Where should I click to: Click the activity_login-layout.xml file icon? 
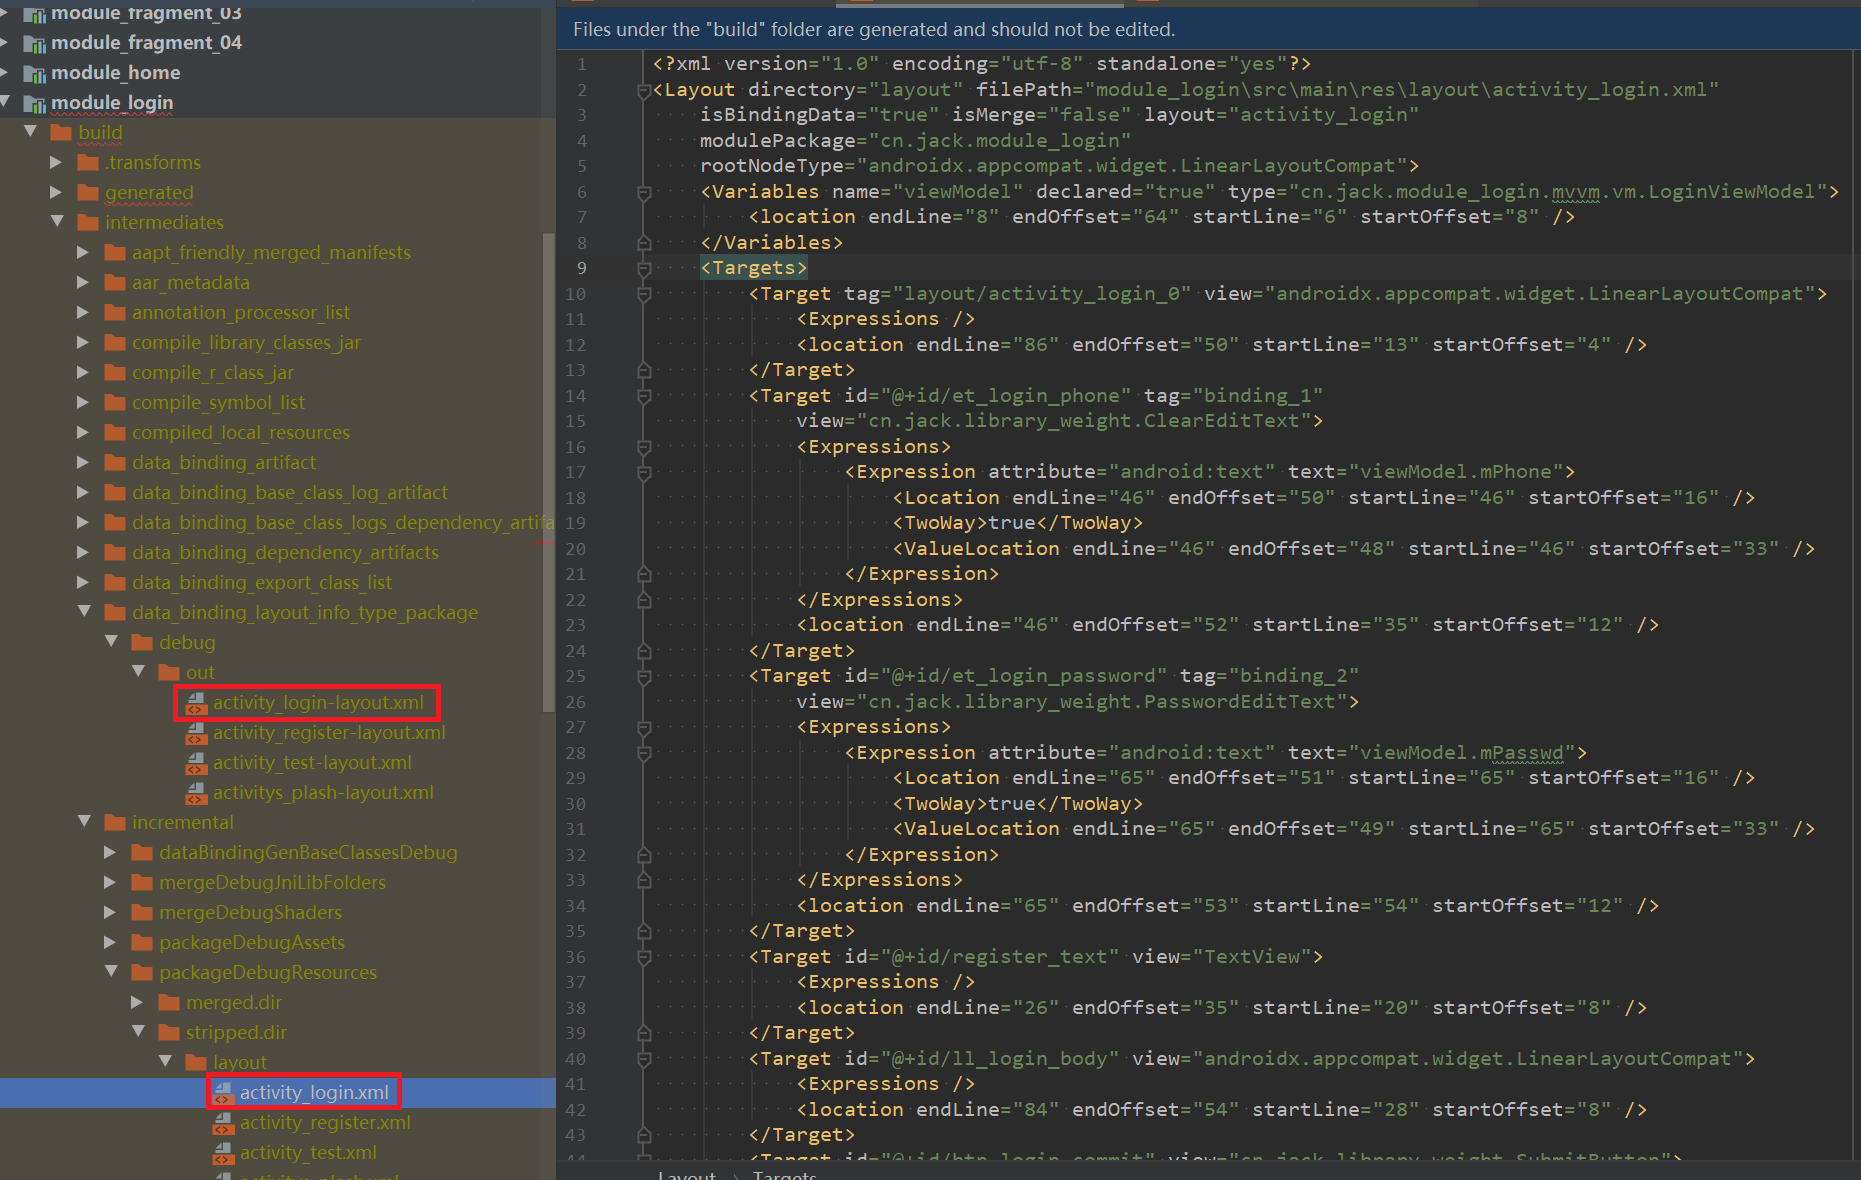(x=196, y=703)
